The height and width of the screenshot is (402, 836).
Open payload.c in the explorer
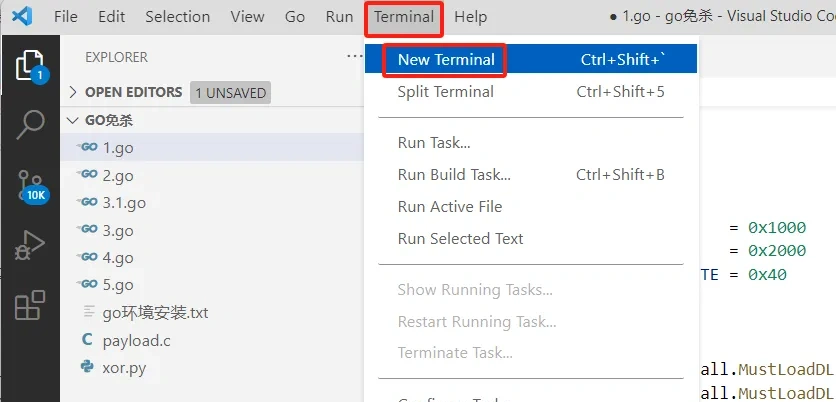[x=212, y=340]
